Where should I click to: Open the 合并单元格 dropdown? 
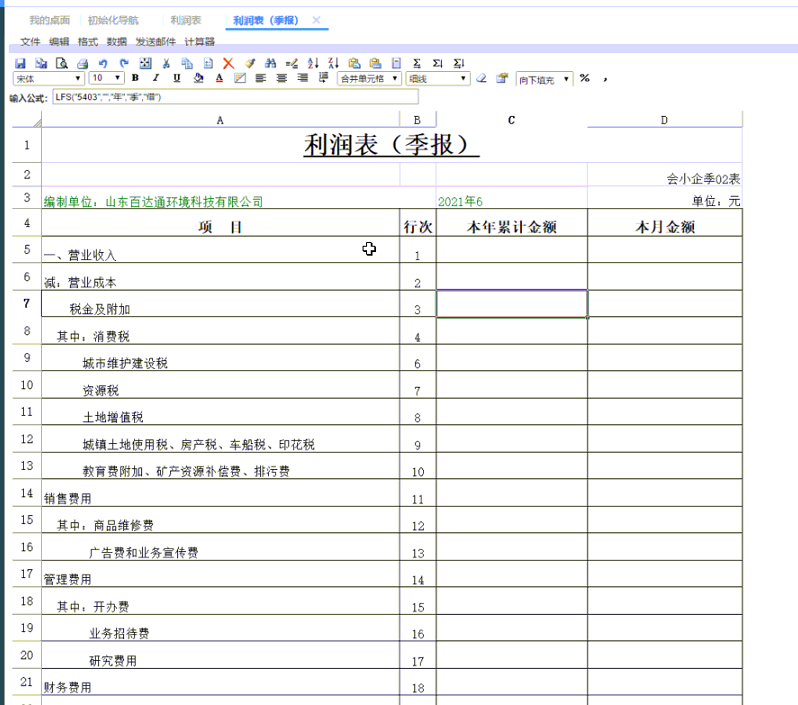pos(369,78)
